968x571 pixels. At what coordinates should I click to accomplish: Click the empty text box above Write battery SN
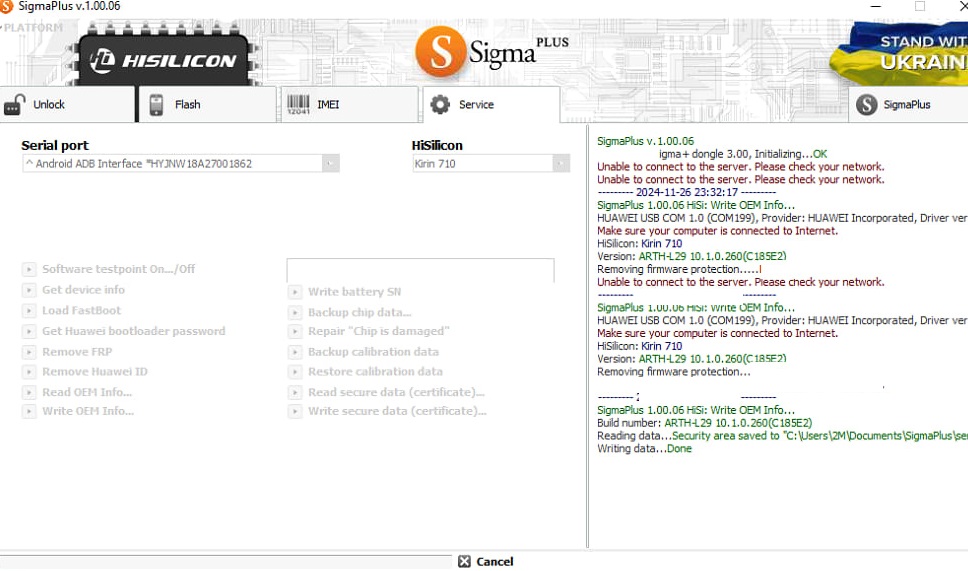click(420, 270)
